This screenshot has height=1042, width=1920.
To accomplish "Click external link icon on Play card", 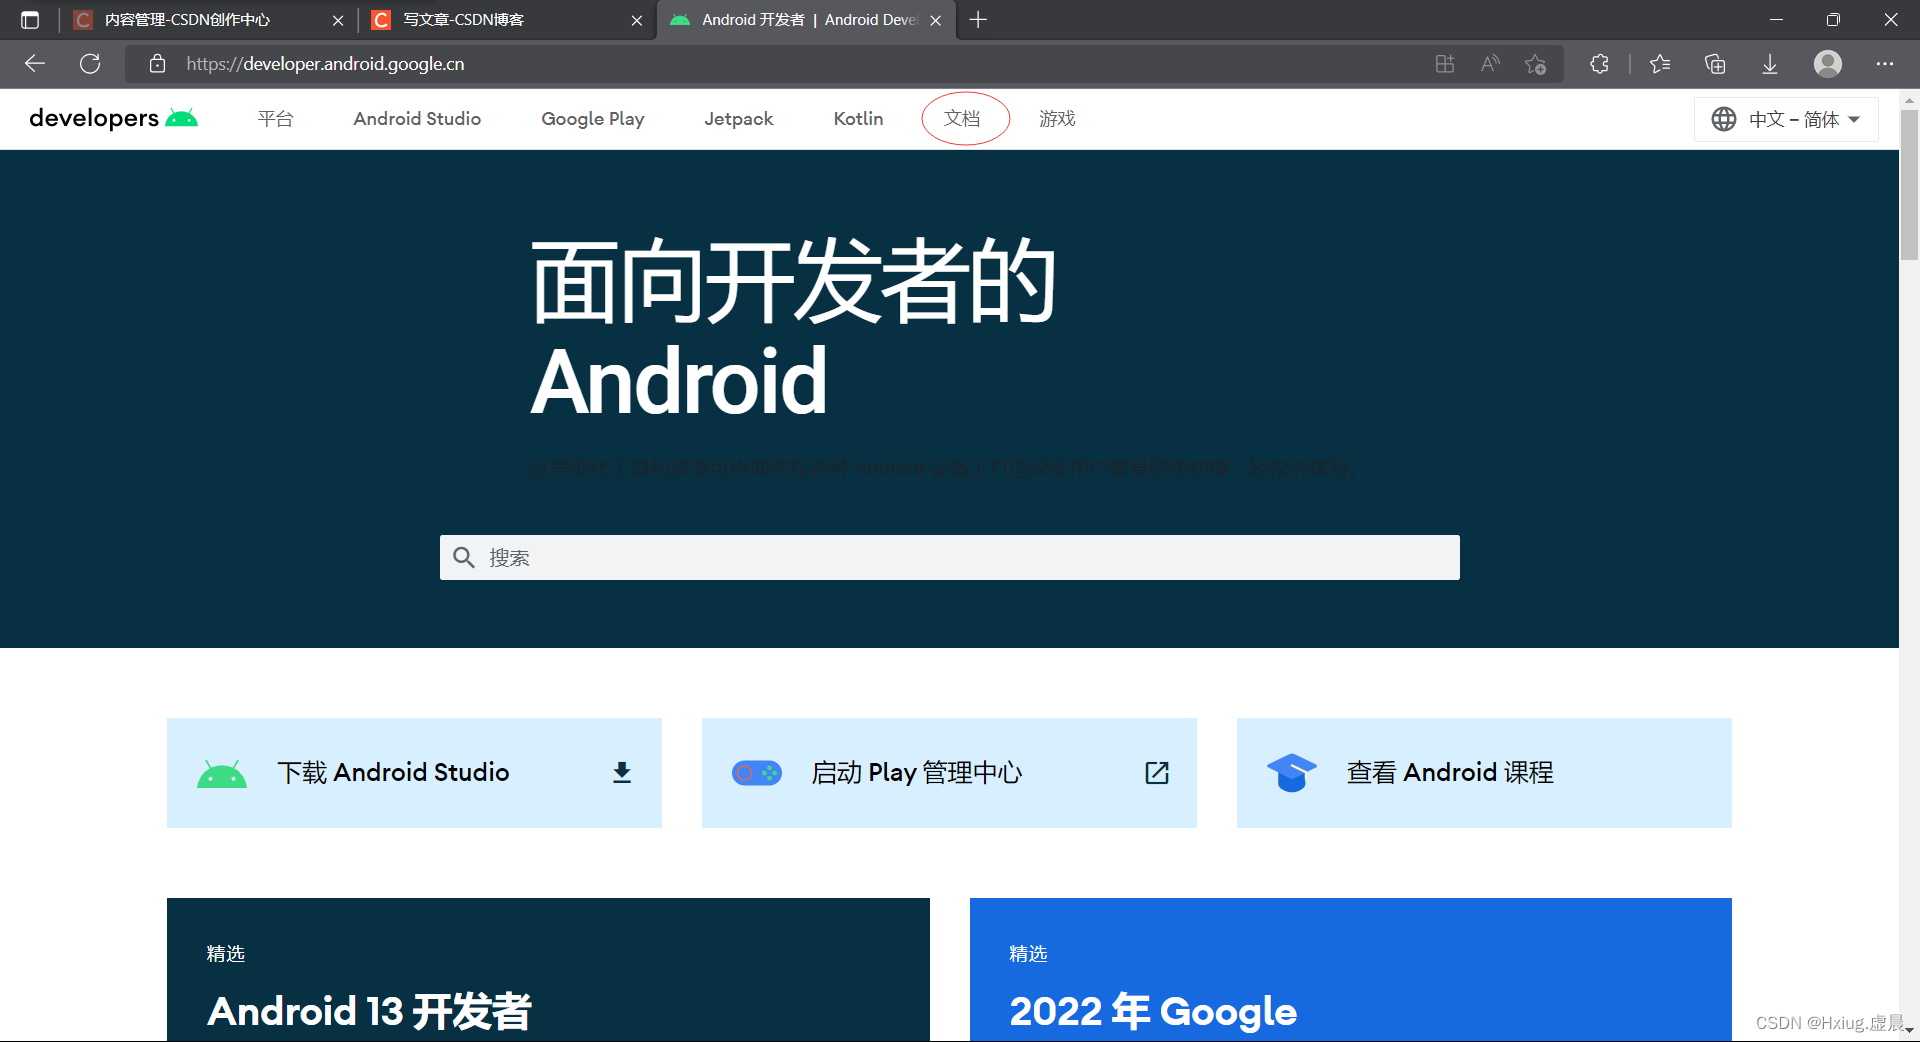I will point(1157,772).
